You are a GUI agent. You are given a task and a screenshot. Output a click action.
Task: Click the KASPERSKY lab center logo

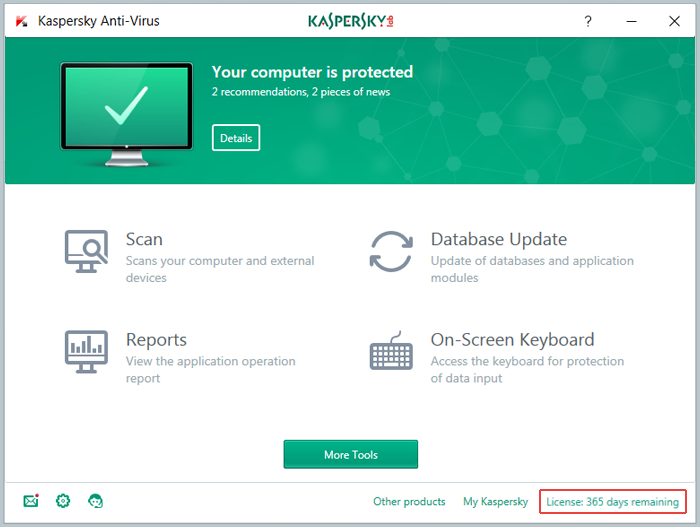click(x=351, y=21)
